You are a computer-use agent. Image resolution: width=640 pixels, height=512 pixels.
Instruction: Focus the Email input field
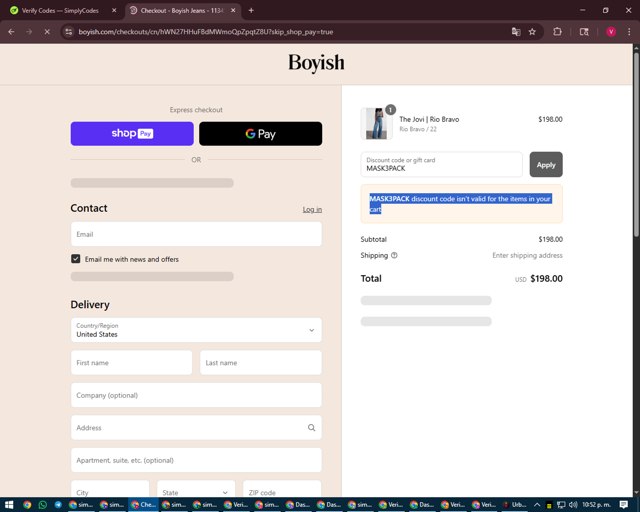196,234
